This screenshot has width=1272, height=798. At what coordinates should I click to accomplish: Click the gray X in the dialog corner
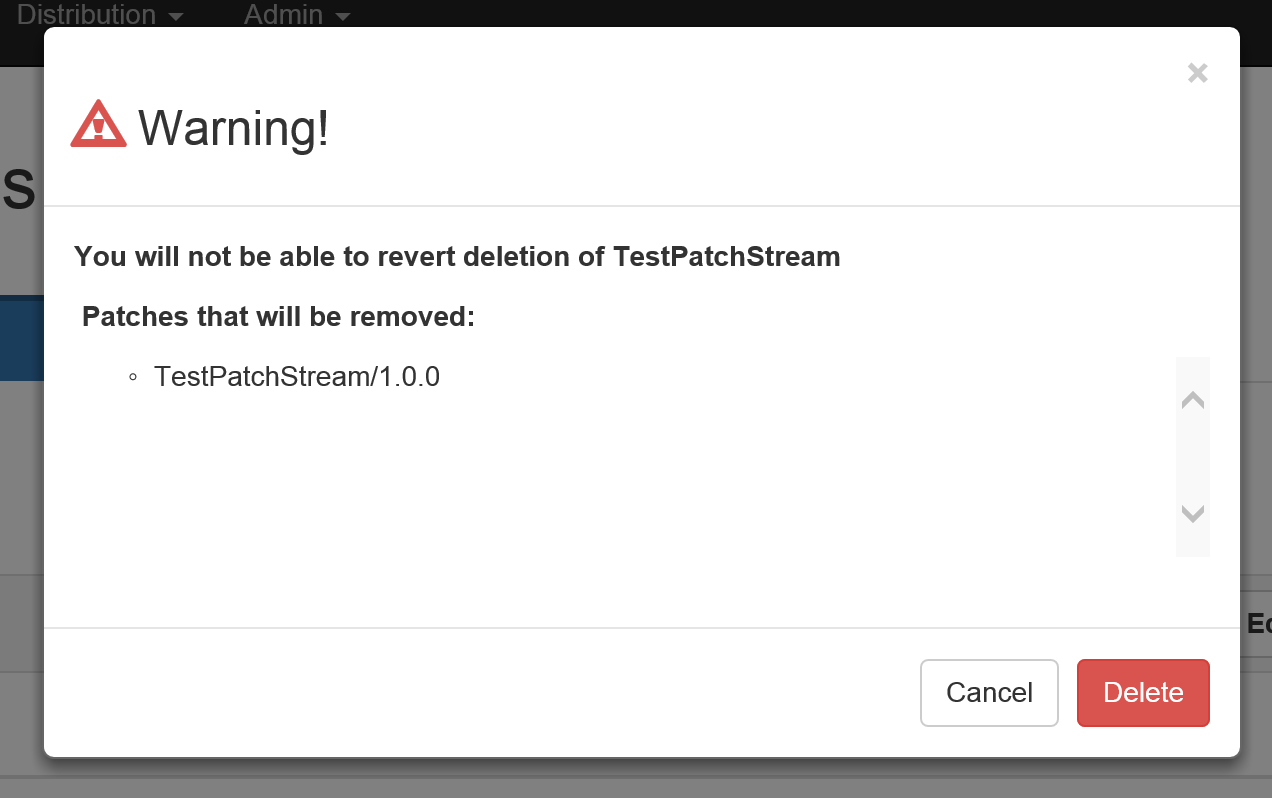click(1197, 72)
